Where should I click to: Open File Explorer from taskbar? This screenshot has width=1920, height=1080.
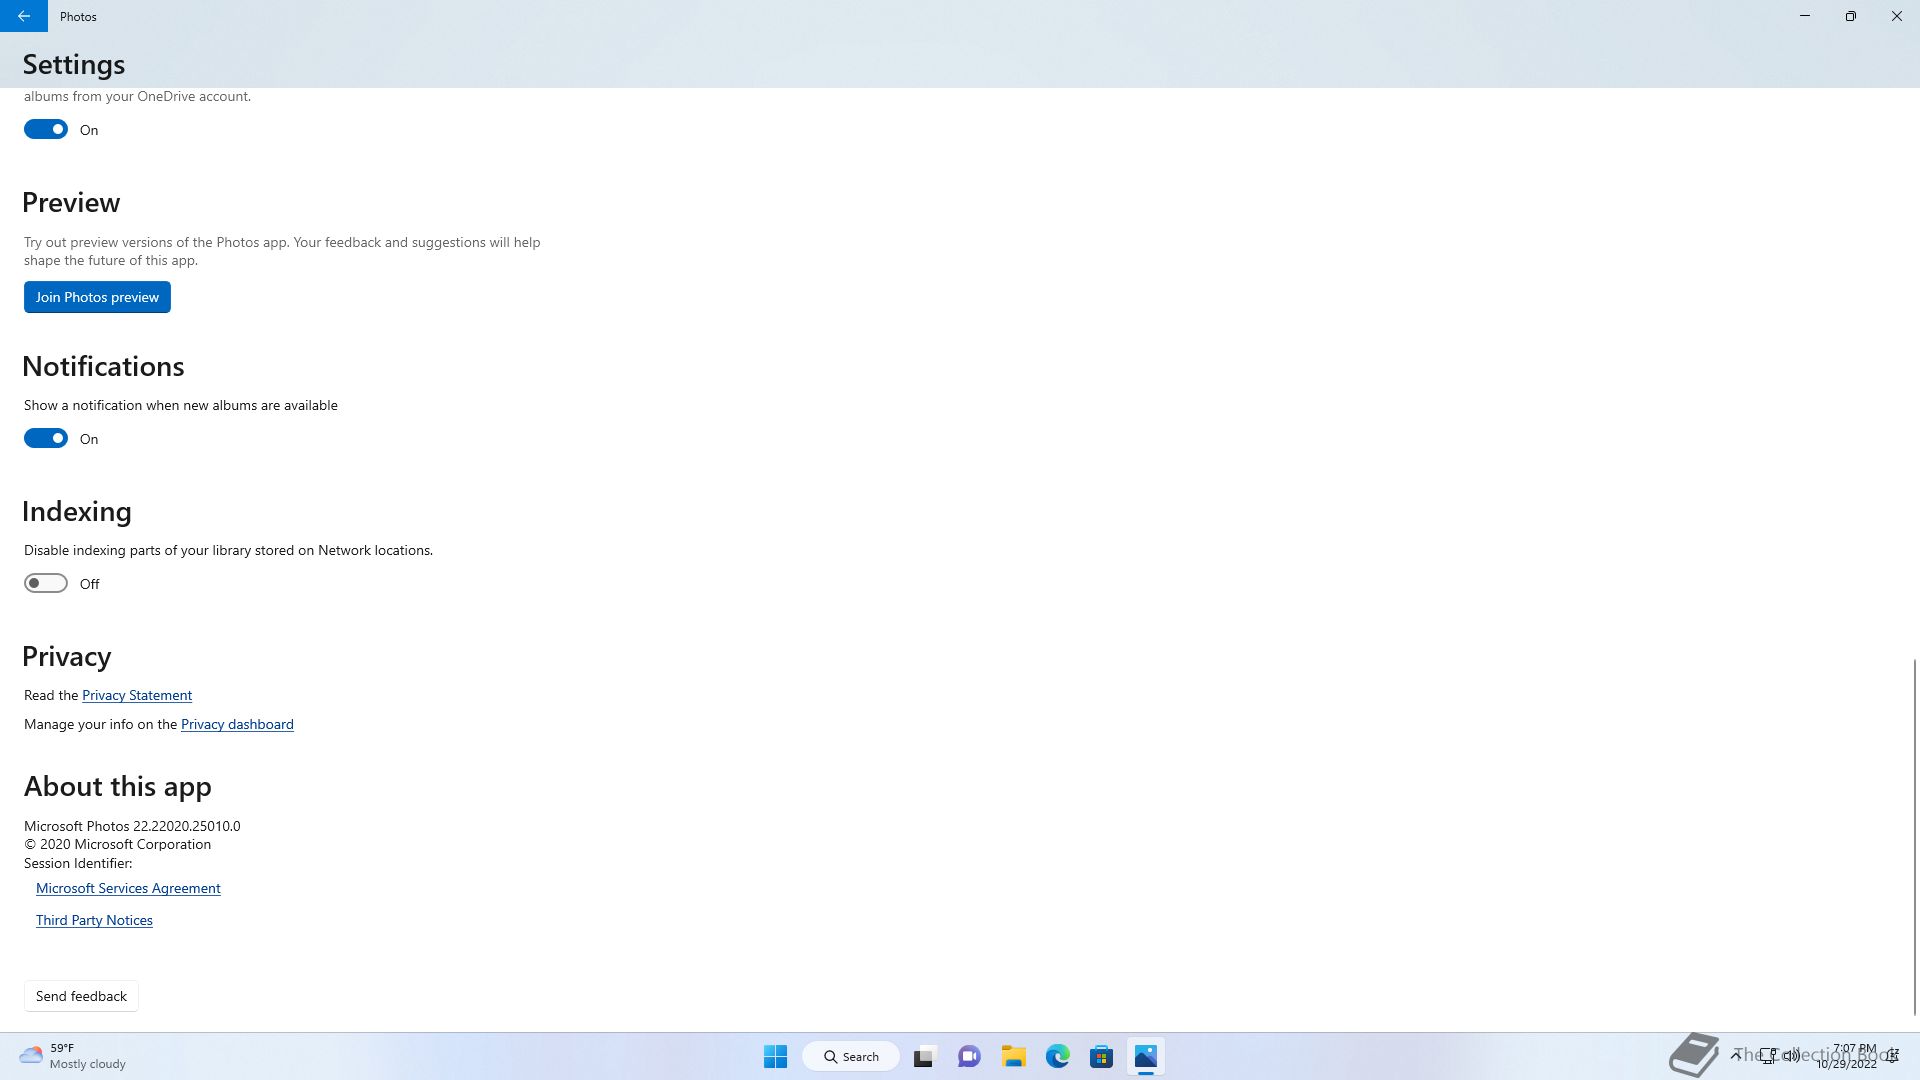point(1014,1056)
